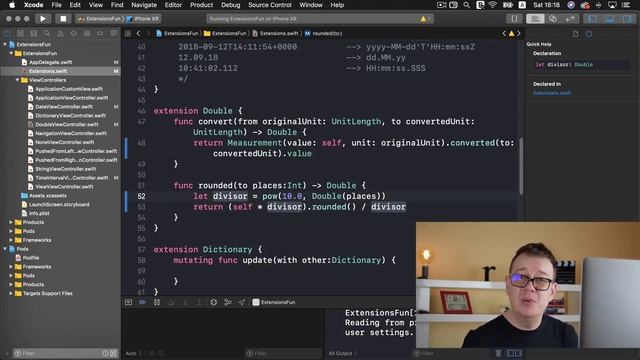Viewport: 640px width, 360px height.
Task: Follow the Extensions.swift Declared In link
Action: [552, 93]
